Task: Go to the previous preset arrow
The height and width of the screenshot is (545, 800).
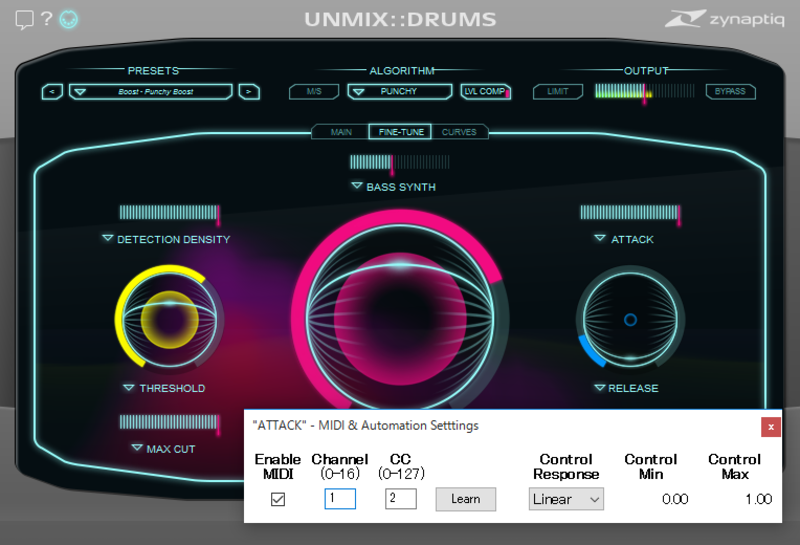Action: (x=52, y=92)
